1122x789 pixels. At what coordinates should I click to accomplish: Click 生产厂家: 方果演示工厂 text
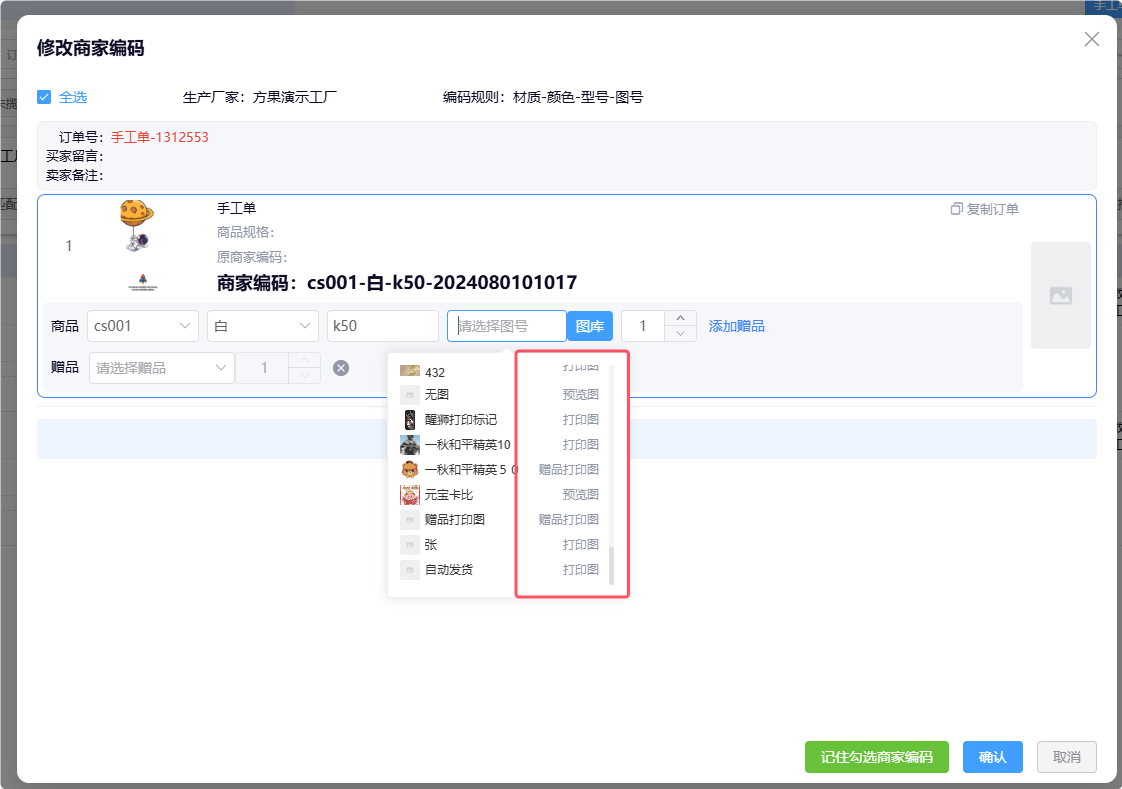[260, 97]
